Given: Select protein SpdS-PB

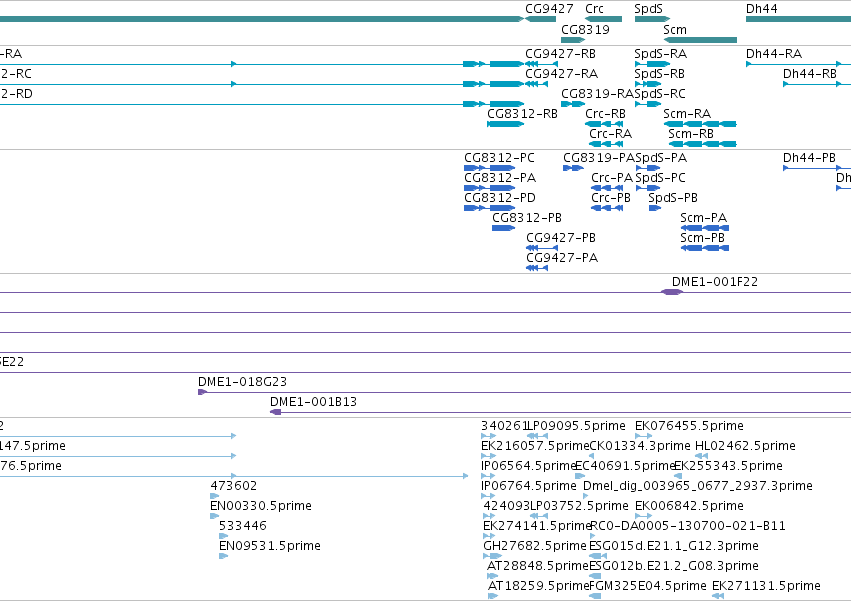Looking at the screenshot, I should click(x=673, y=198).
